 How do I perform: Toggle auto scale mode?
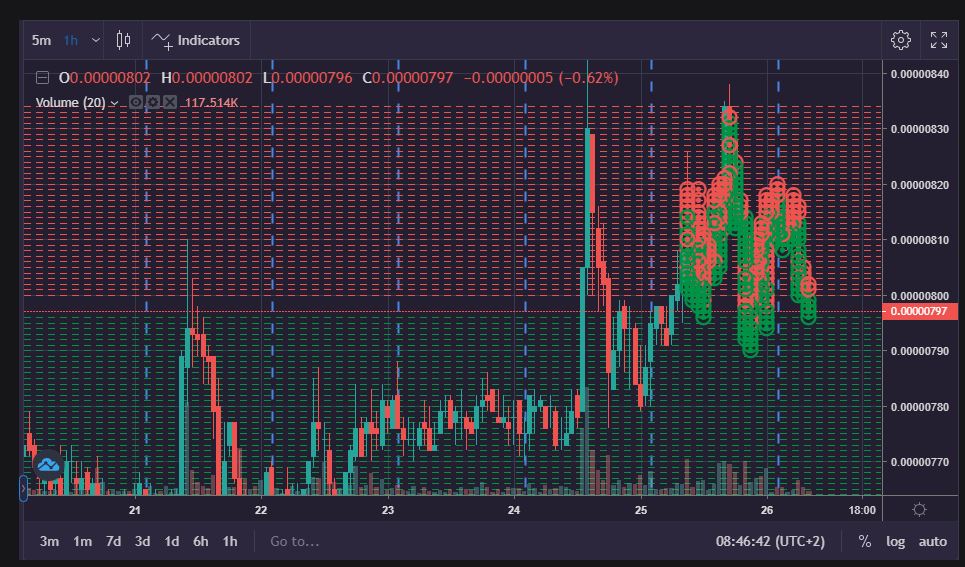point(932,541)
